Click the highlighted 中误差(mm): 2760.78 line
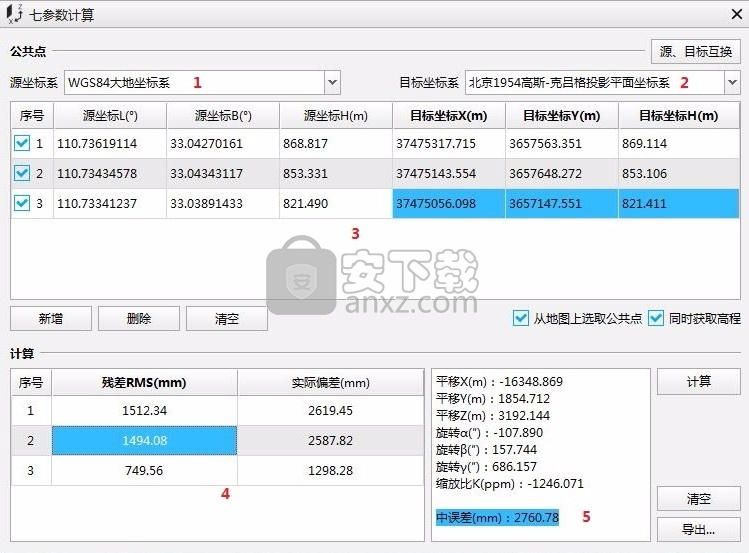This screenshot has height=553, width=749. 497,517
